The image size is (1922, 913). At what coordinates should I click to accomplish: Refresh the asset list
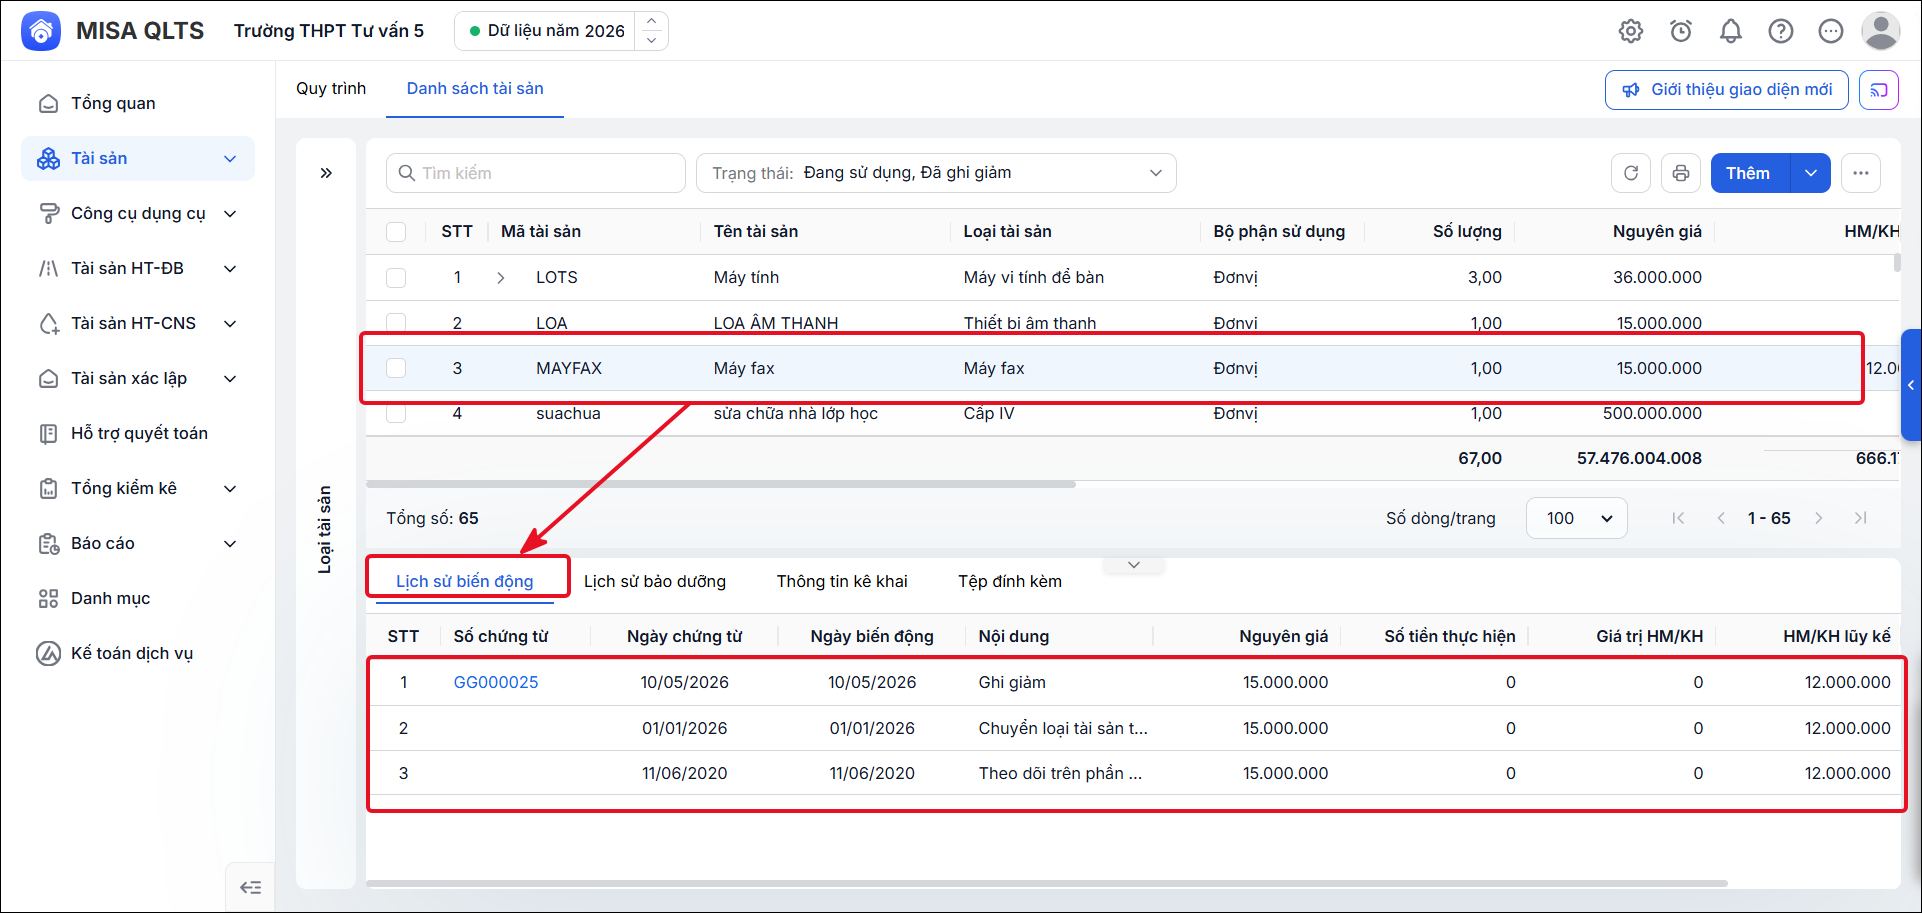[1631, 173]
